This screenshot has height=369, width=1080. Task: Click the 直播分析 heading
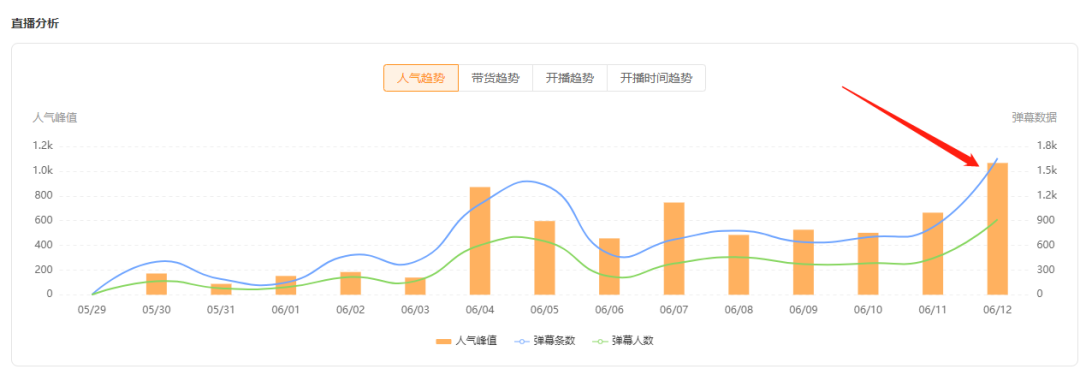point(35,23)
